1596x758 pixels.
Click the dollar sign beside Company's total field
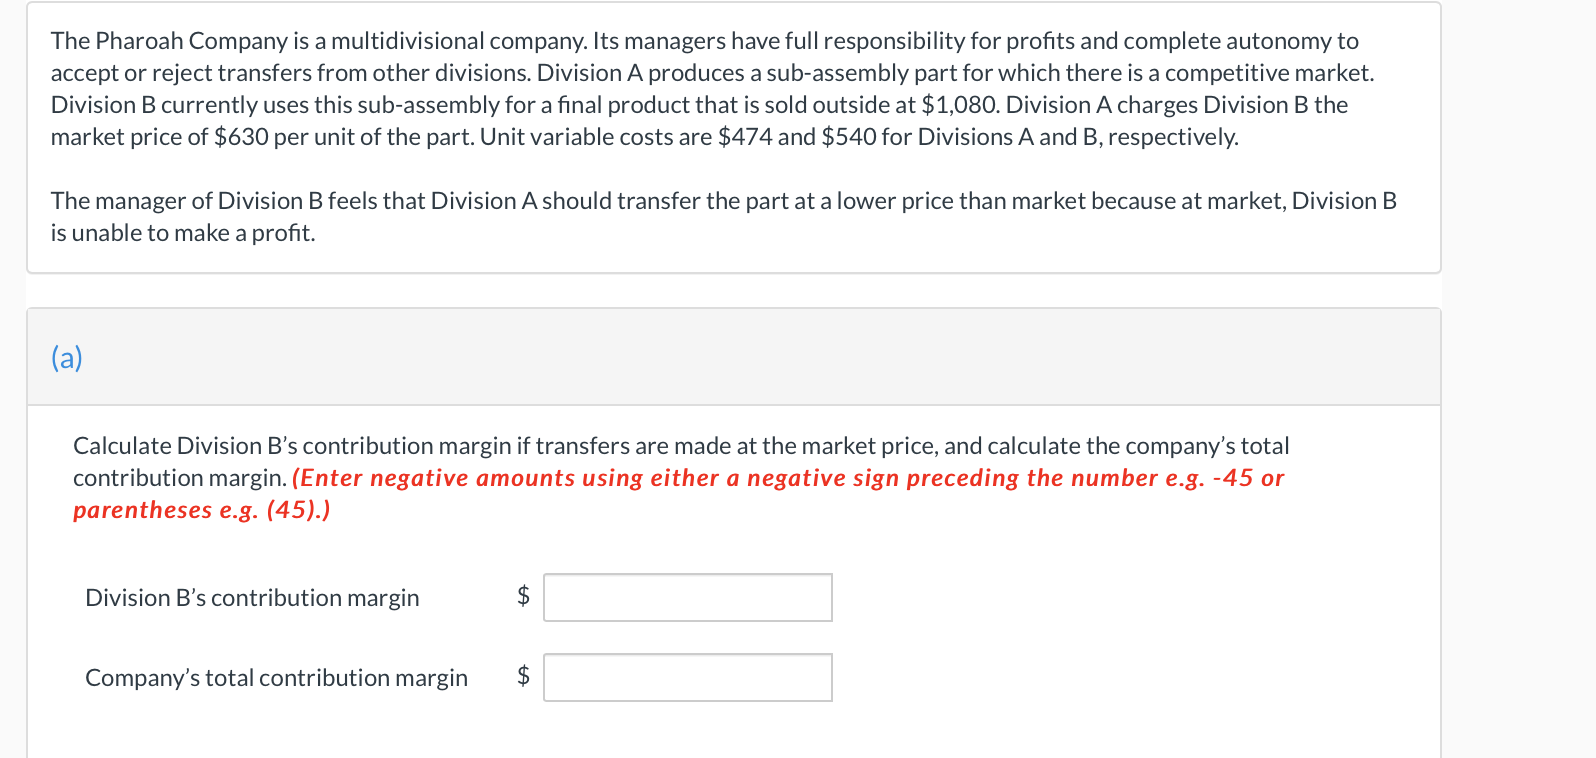click(x=523, y=676)
